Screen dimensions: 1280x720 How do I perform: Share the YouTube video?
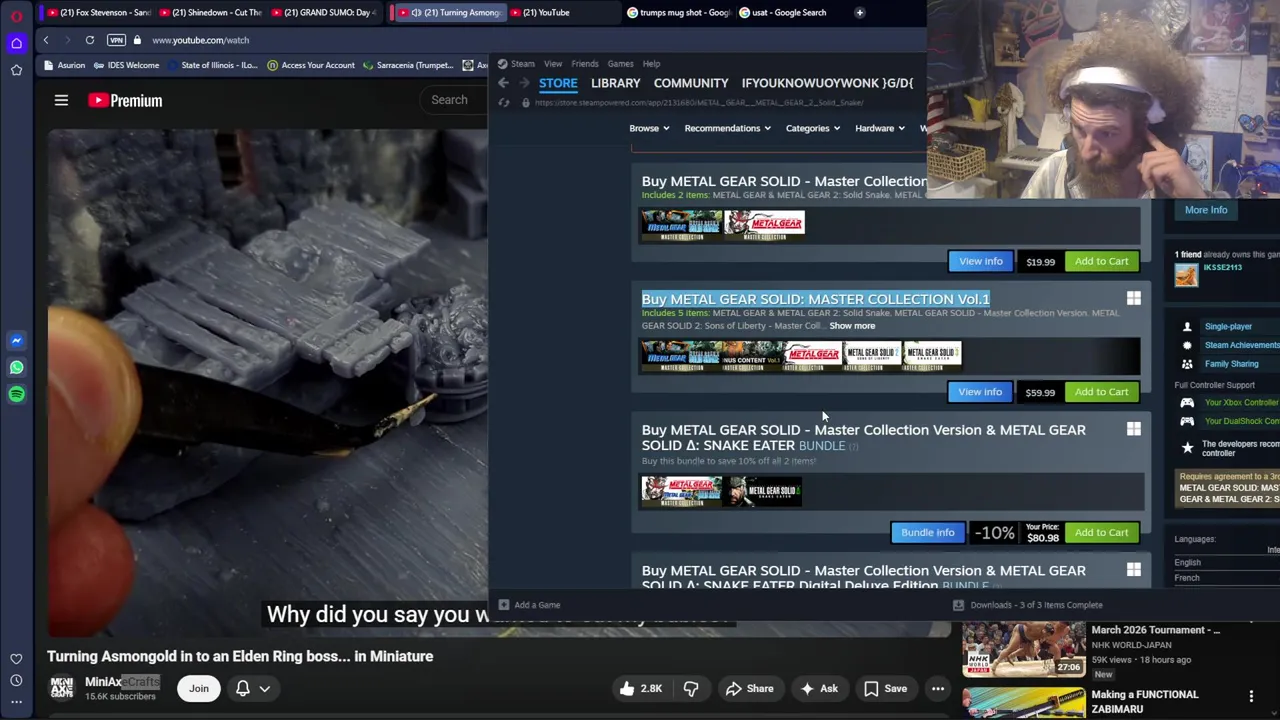point(749,688)
